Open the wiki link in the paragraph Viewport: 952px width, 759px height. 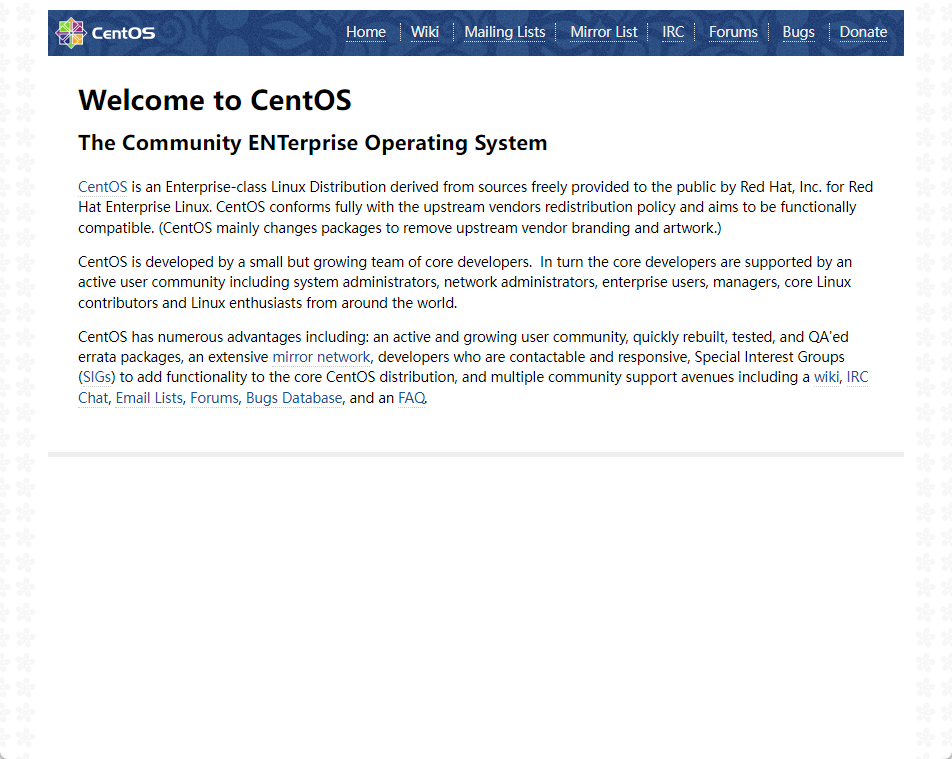click(x=826, y=377)
